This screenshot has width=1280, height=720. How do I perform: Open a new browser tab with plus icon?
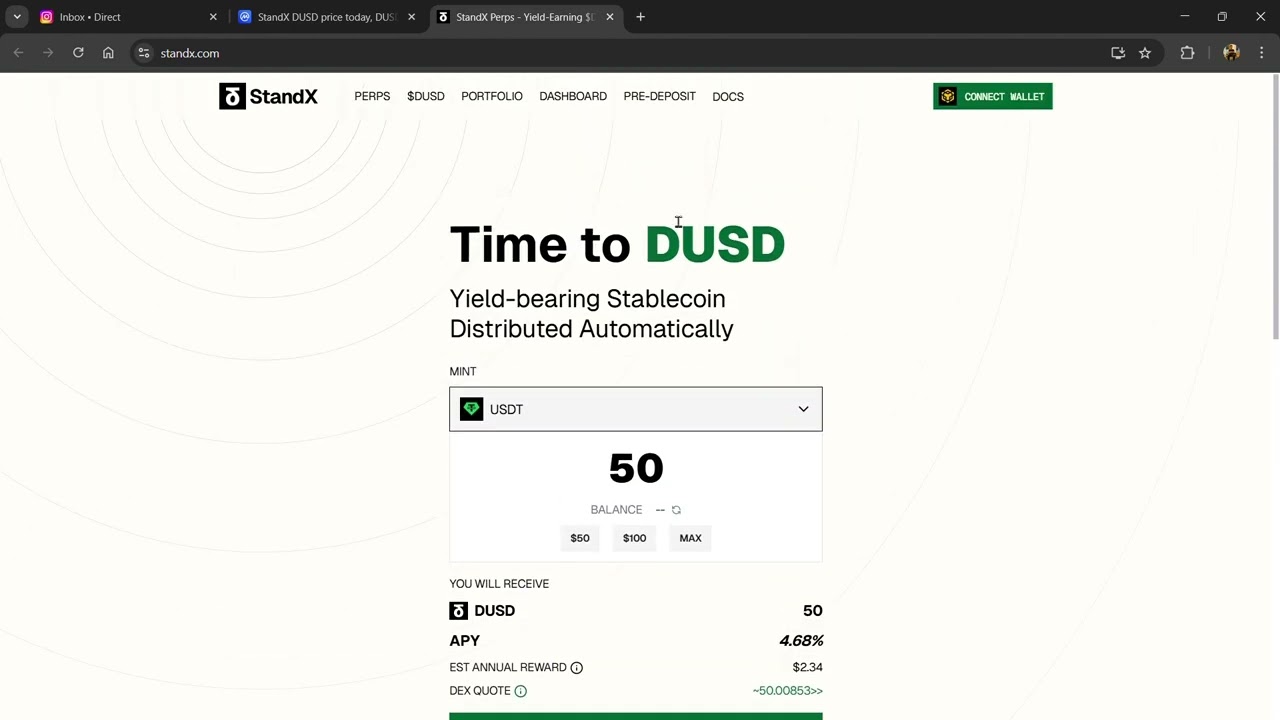tap(640, 17)
